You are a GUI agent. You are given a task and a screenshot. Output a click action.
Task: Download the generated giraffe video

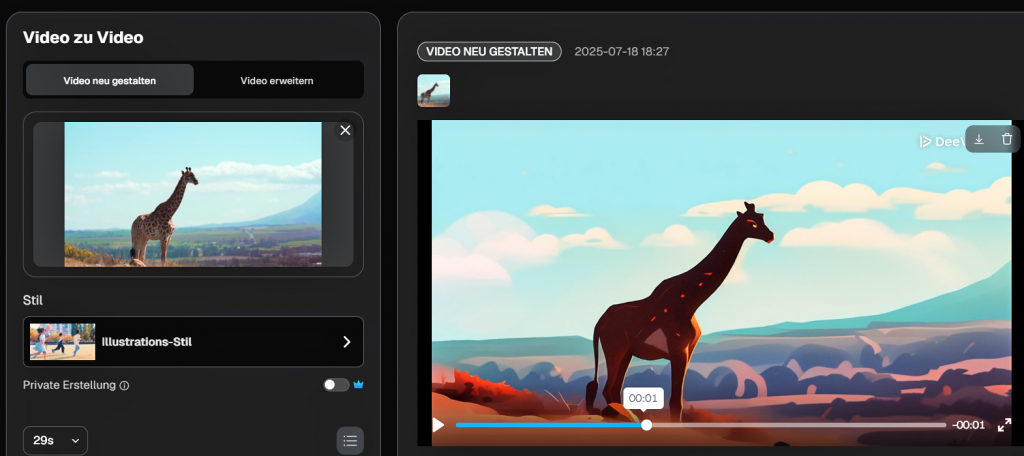979,139
